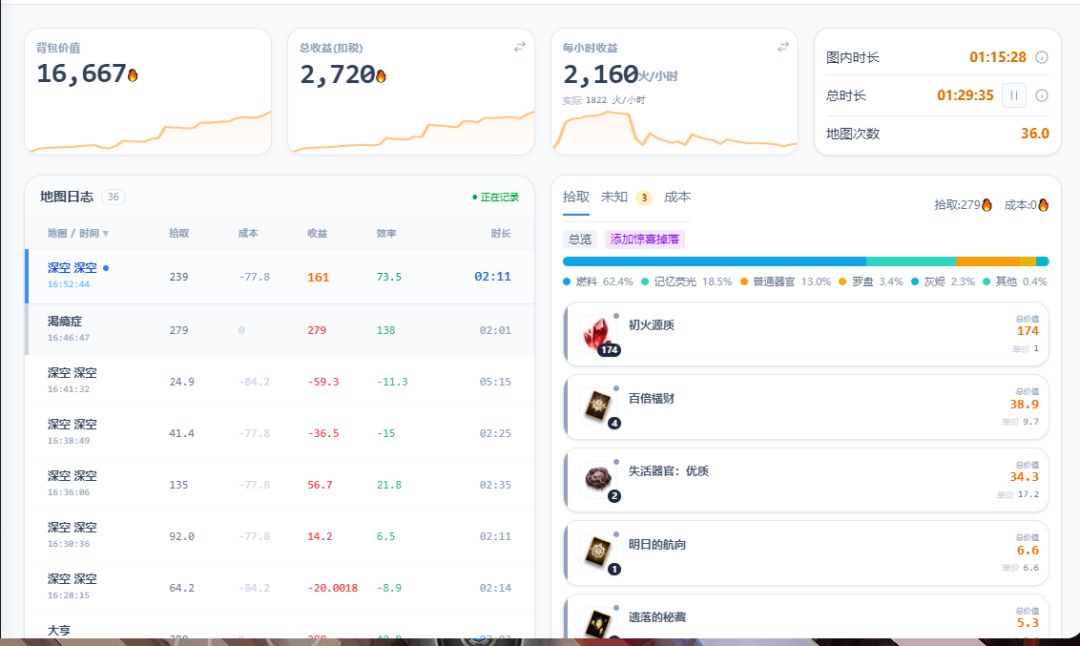The image size is (1080, 646).
Task: Click the 其他 0.4% legend entry
Action: click(1015, 282)
